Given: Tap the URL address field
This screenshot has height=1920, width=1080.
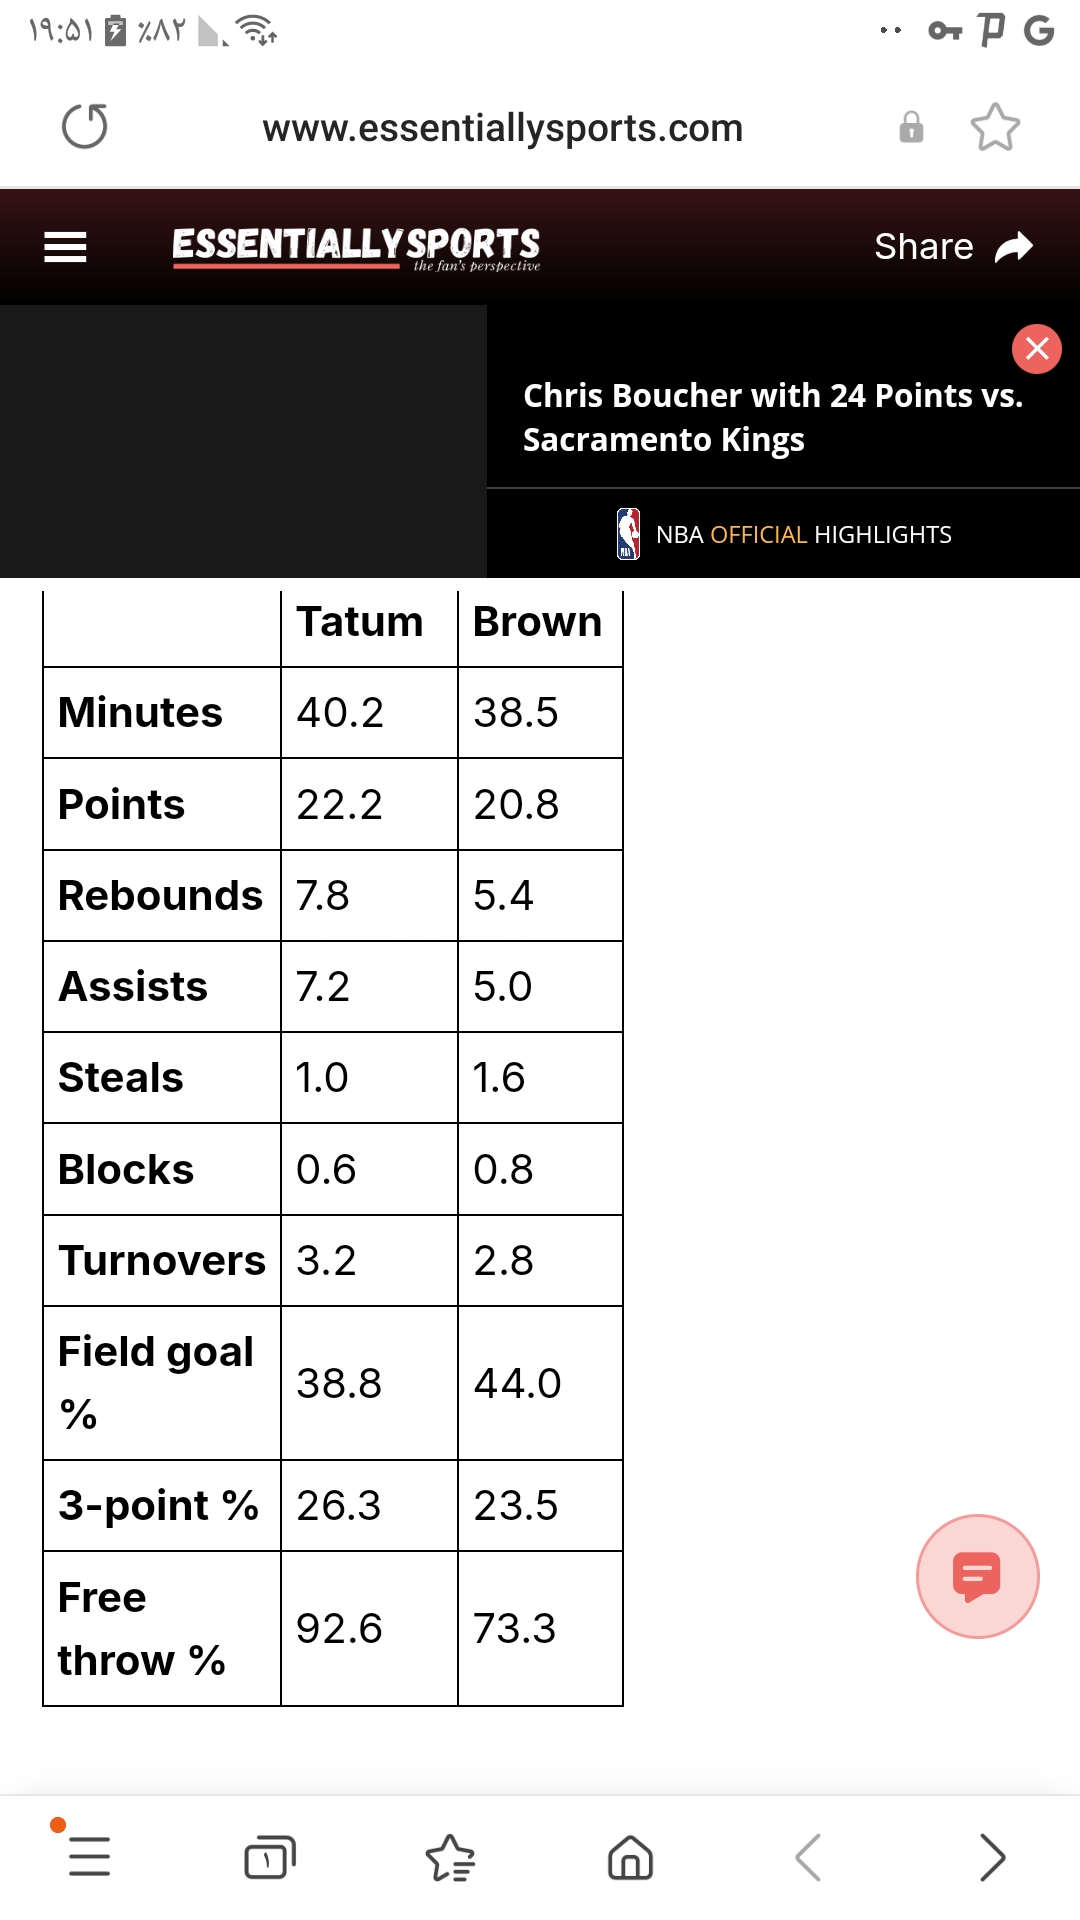Looking at the screenshot, I should click(x=503, y=128).
